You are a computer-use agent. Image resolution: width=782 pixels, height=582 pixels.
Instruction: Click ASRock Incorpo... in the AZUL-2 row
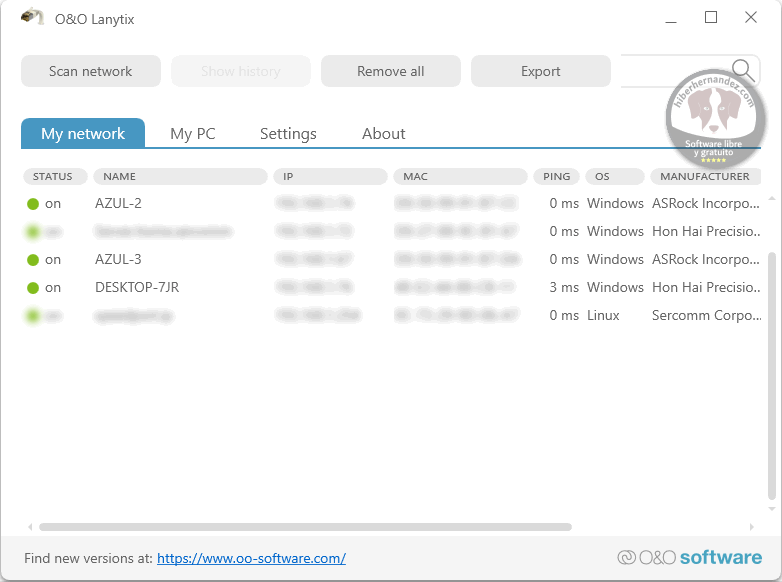[706, 203]
